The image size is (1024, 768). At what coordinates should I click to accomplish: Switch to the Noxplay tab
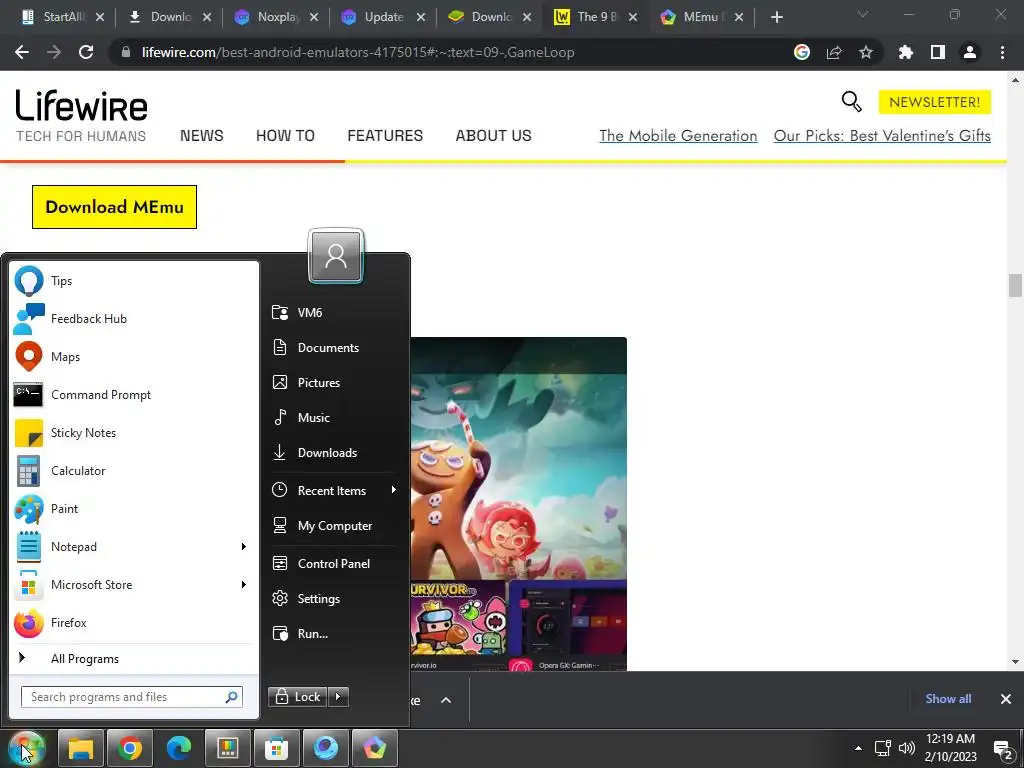point(278,17)
